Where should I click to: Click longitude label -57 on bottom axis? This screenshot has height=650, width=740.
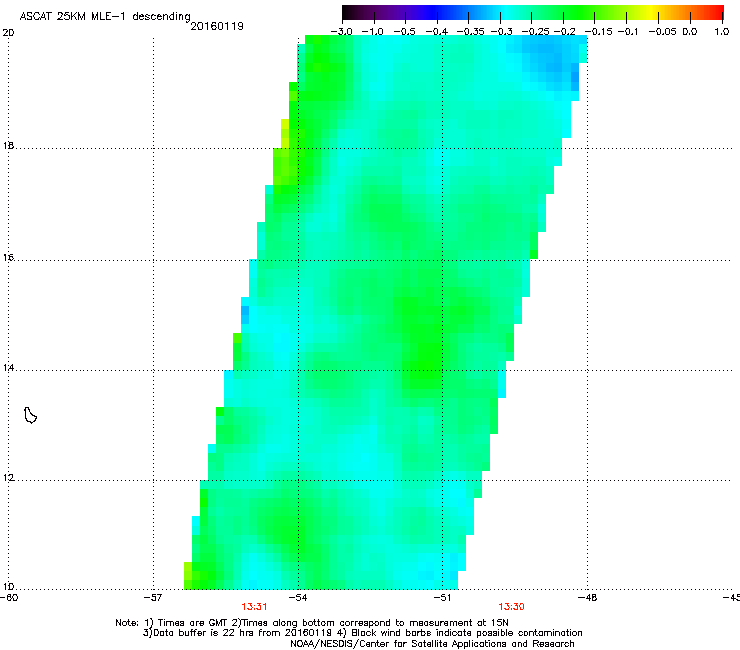tap(153, 598)
